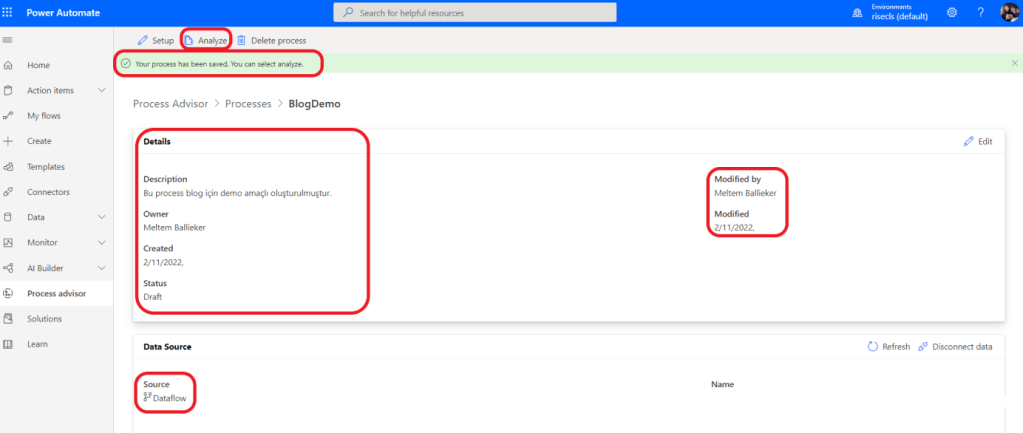Image resolution: width=1023 pixels, height=433 pixels.
Task: Click Delete process in toolbar
Action: point(271,40)
